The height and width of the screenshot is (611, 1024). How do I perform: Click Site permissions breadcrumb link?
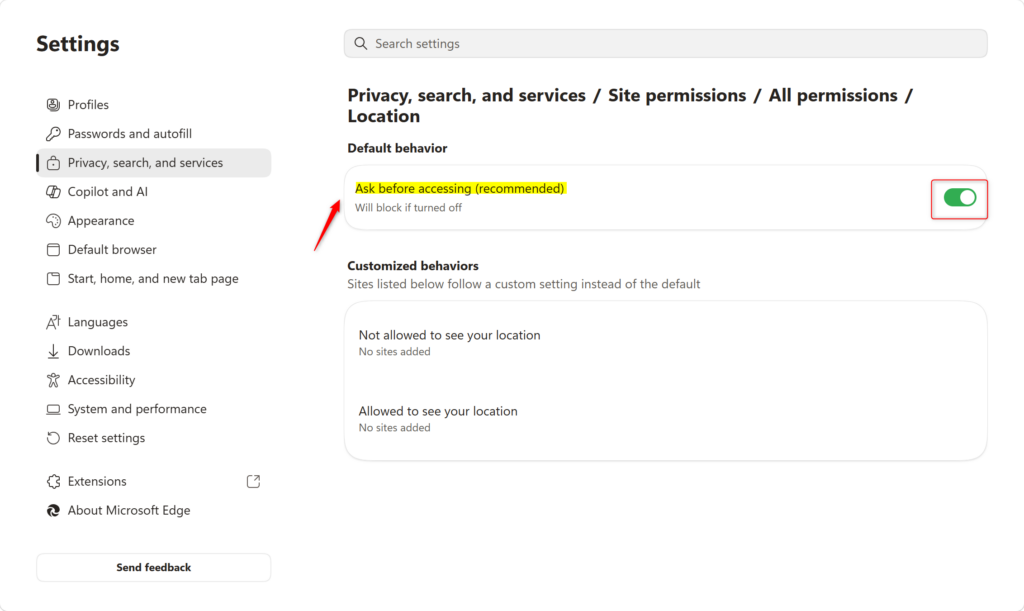[677, 95]
